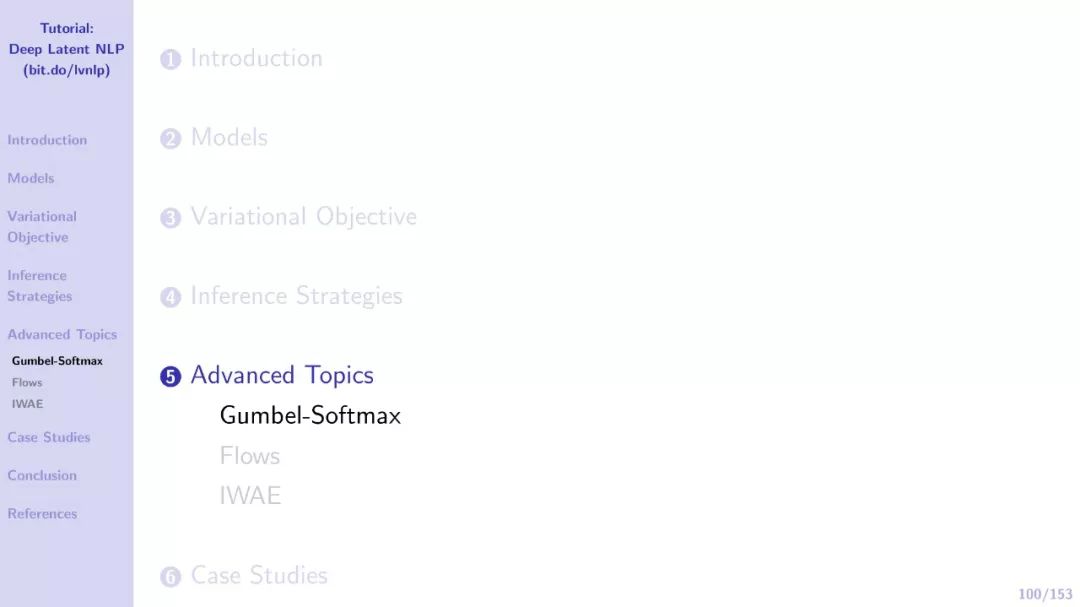Viewport: 1080px width, 607px height.
Task: Click the bit.do/lvnlp tutorial title link
Action: point(66,70)
